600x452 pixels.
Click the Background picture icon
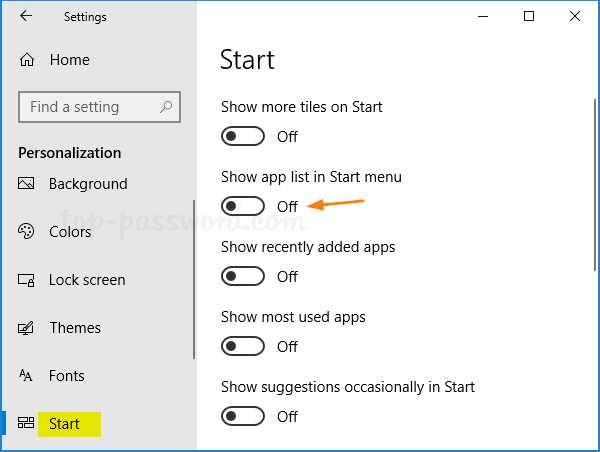(27, 184)
